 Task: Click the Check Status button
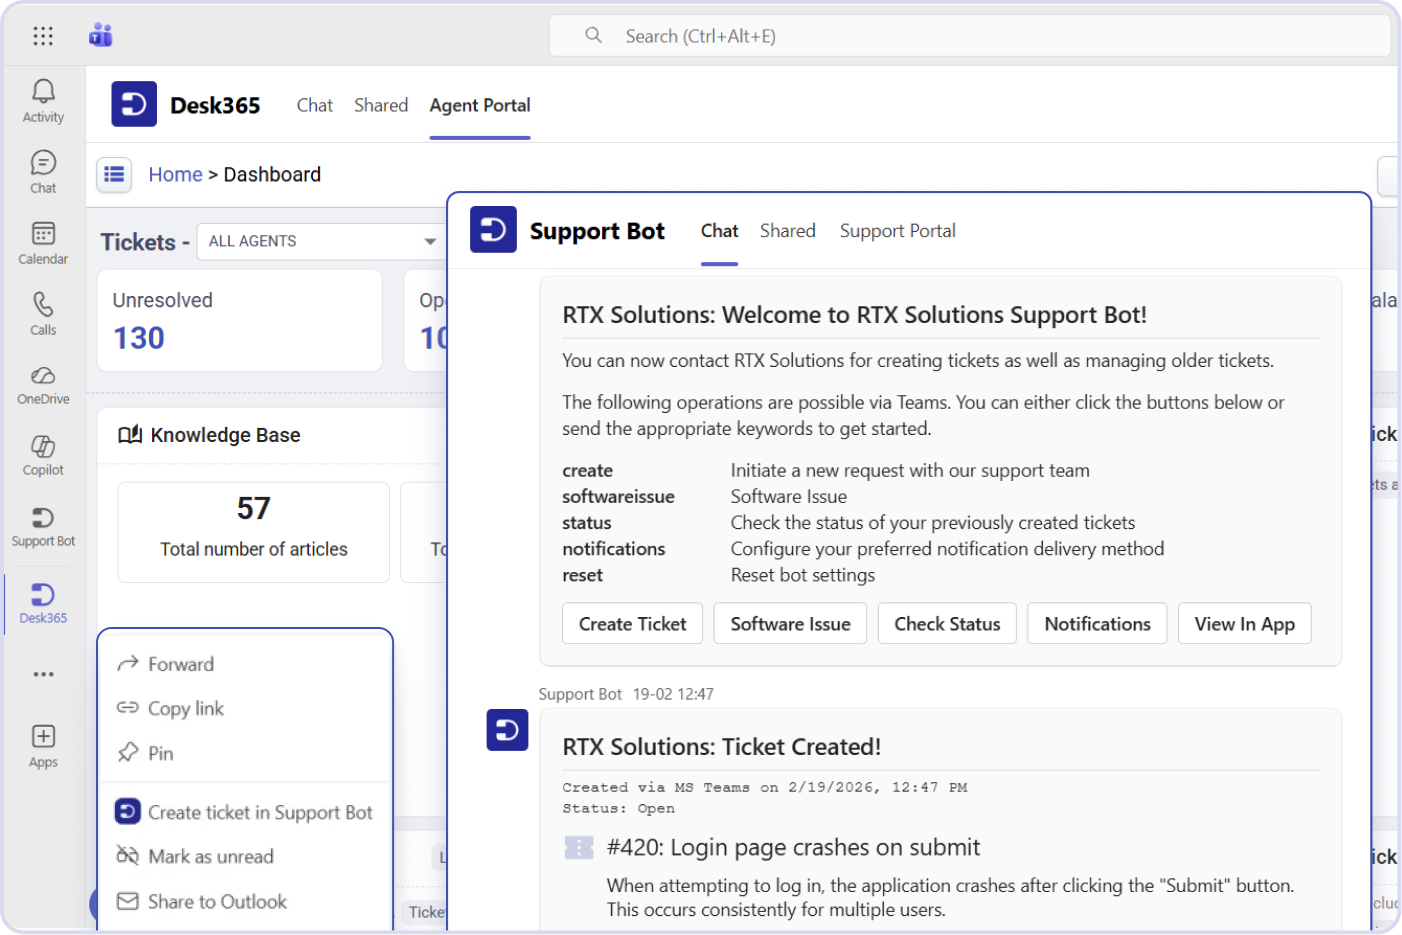tap(947, 624)
